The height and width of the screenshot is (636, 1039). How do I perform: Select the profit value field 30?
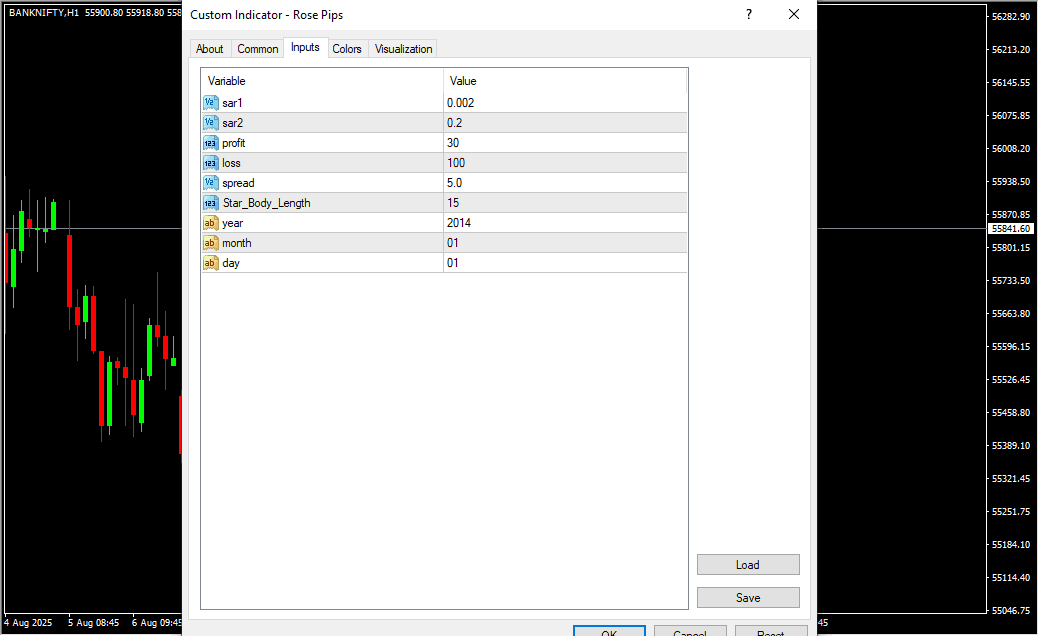coord(564,143)
